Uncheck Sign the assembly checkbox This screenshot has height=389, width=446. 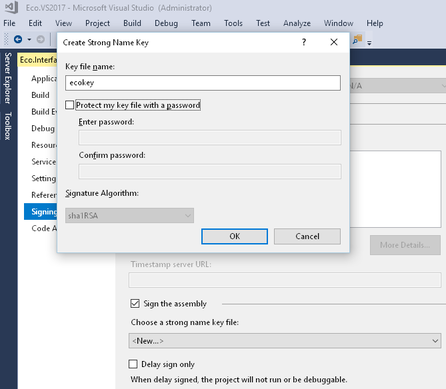point(135,303)
